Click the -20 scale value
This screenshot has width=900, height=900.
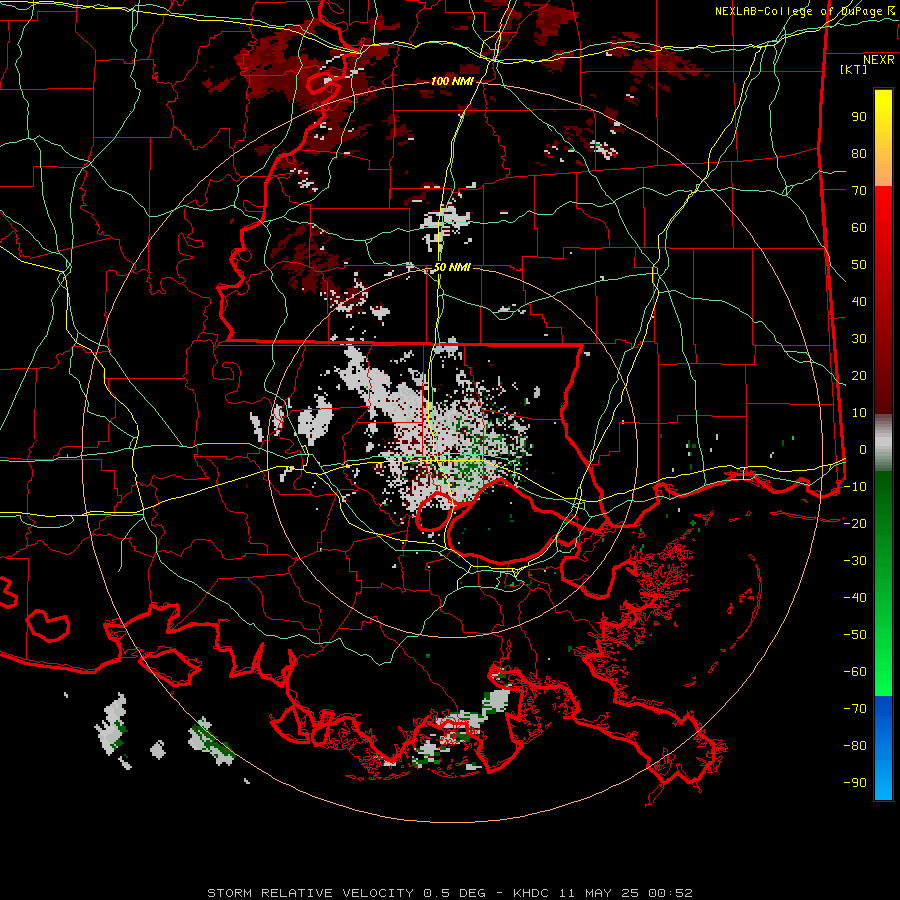coord(855,523)
